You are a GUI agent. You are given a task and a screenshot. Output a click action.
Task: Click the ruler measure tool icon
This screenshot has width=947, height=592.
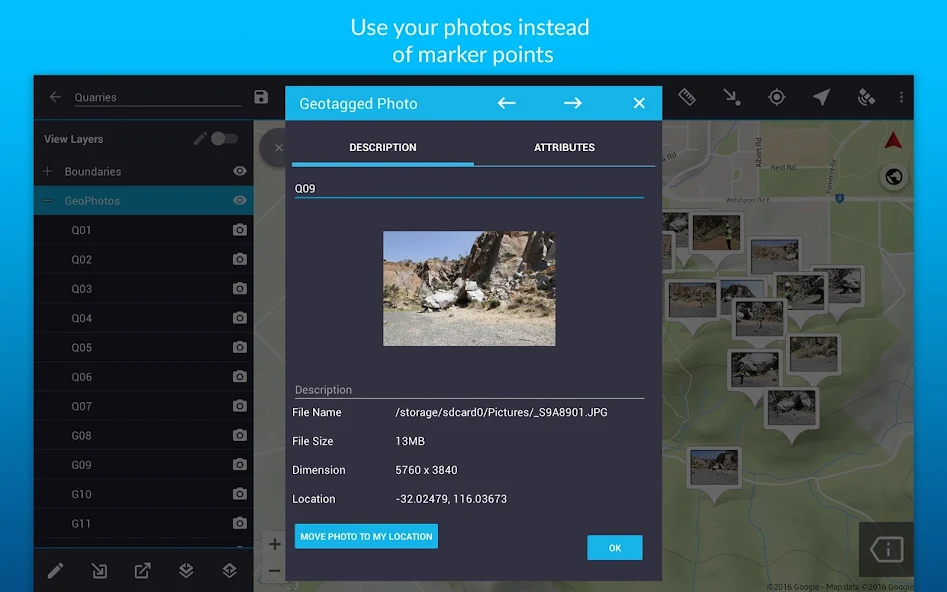click(687, 97)
